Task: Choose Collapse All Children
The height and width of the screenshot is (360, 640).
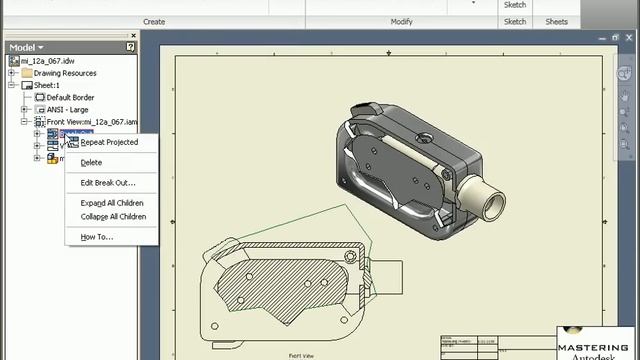Action: click(x=111, y=217)
